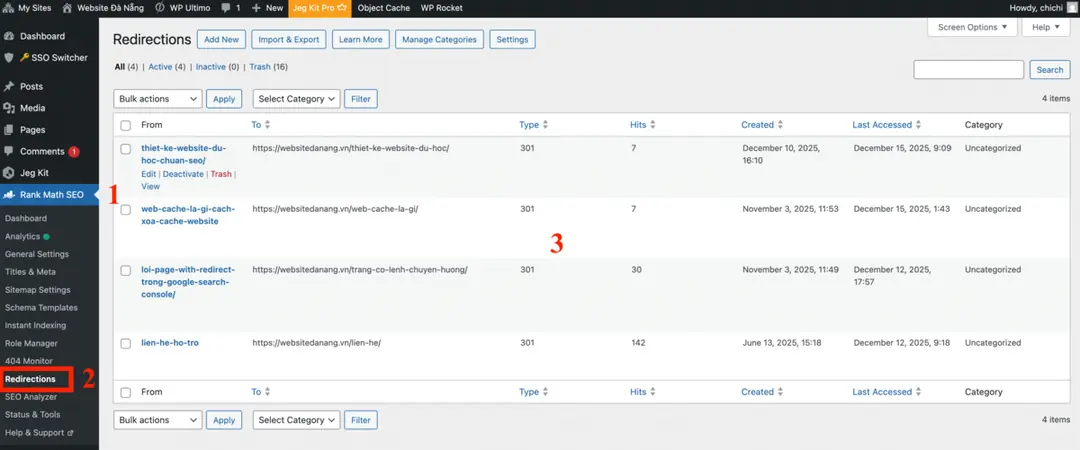1080x450 pixels.
Task: Click the Learn More button
Action: click(x=361, y=39)
